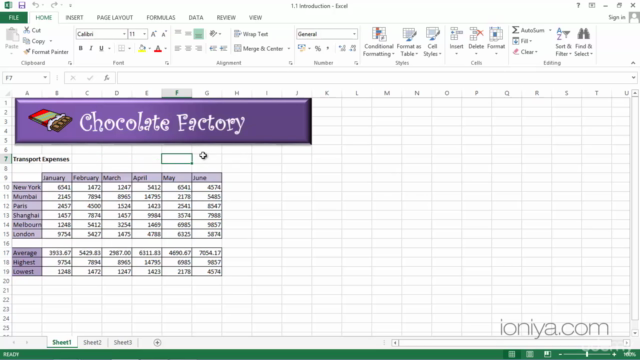This screenshot has width=640, height=360.
Task: Open the FILE tab
Action: click(x=13, y=18)
